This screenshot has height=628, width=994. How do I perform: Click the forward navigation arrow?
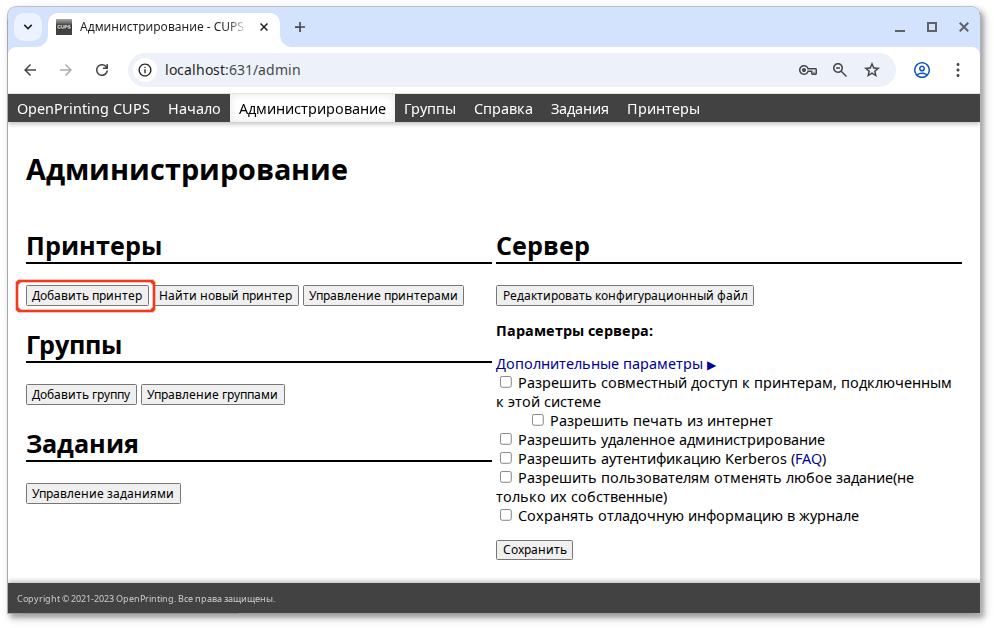pos(66,70)
